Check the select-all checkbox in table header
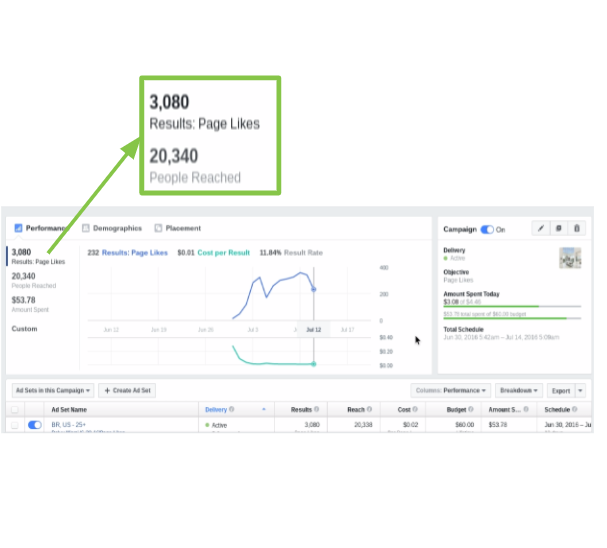This screenshot has height=548, width=607. 15,409
